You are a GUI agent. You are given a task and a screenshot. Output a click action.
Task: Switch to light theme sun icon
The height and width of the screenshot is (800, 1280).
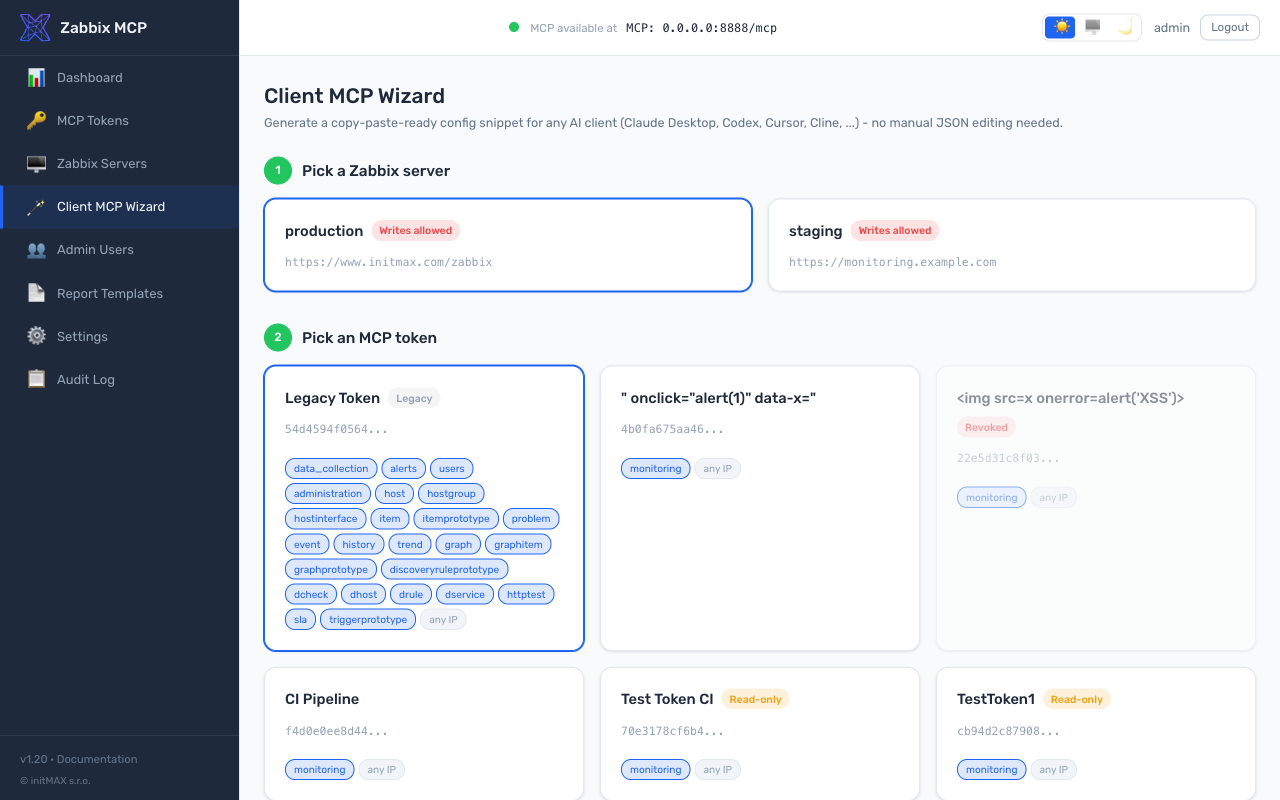coord(1061,27)
